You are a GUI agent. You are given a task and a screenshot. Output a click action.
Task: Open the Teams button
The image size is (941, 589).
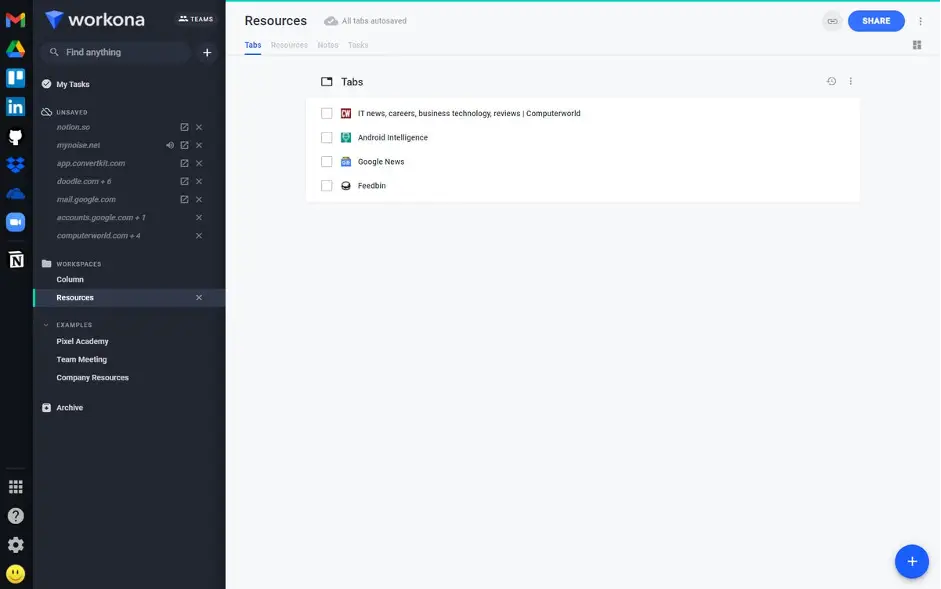[196, 19]
